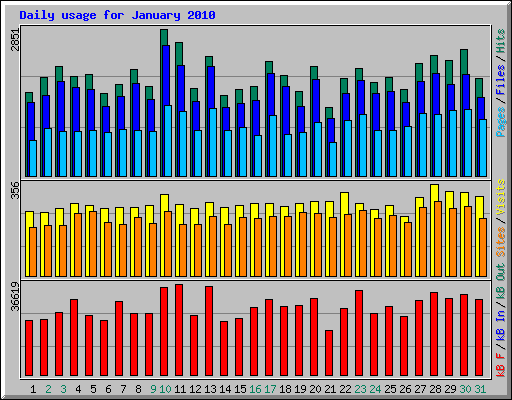Click the 'Hits' legend label
The height and width of the screenshot is (400, 512).
(500, 41)
